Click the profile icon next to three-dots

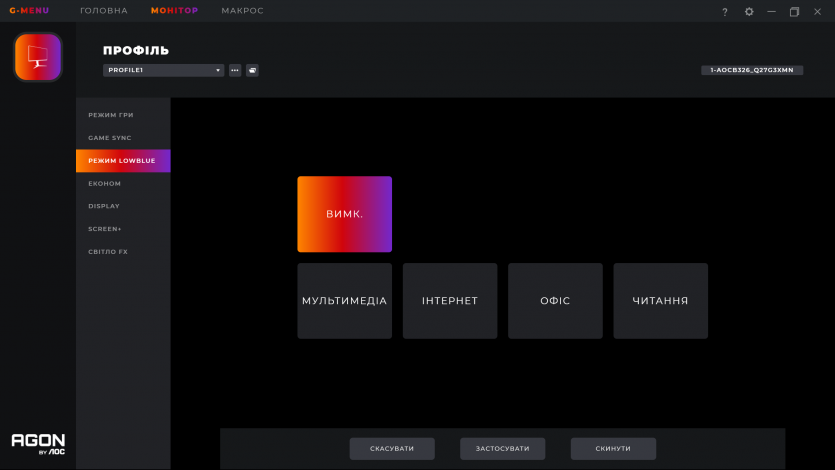(x=252, y=70)
